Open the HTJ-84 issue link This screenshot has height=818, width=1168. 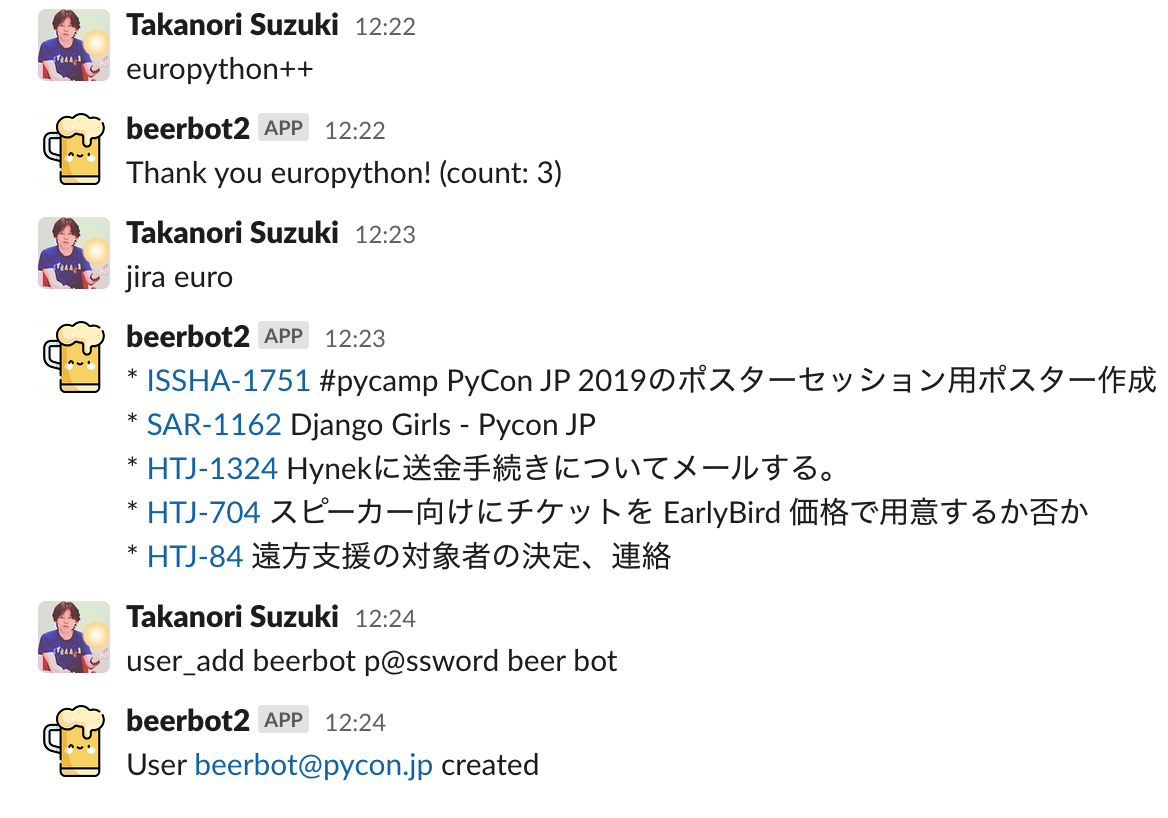[195, 557]
